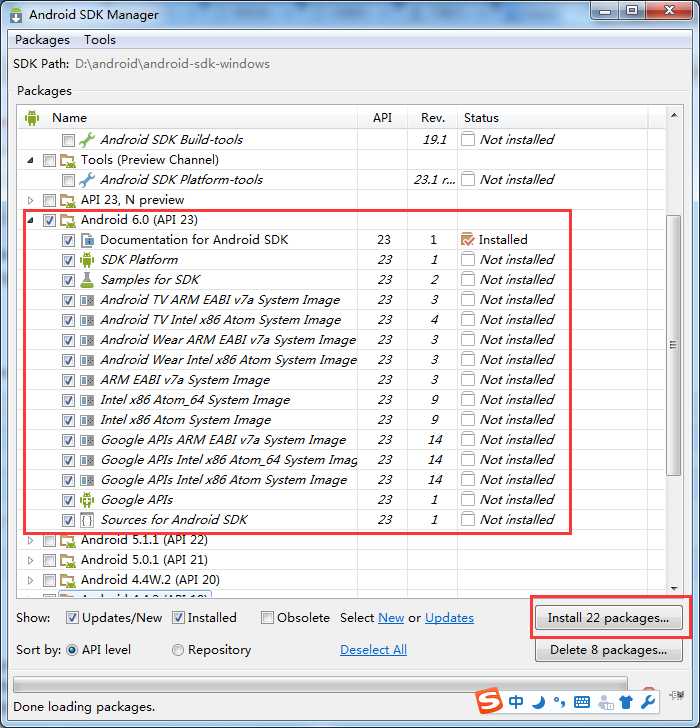The width and height of the screenshot is (700, 728).
Task: Click the Sogou wrench settings icon
Action: point(648,702)
